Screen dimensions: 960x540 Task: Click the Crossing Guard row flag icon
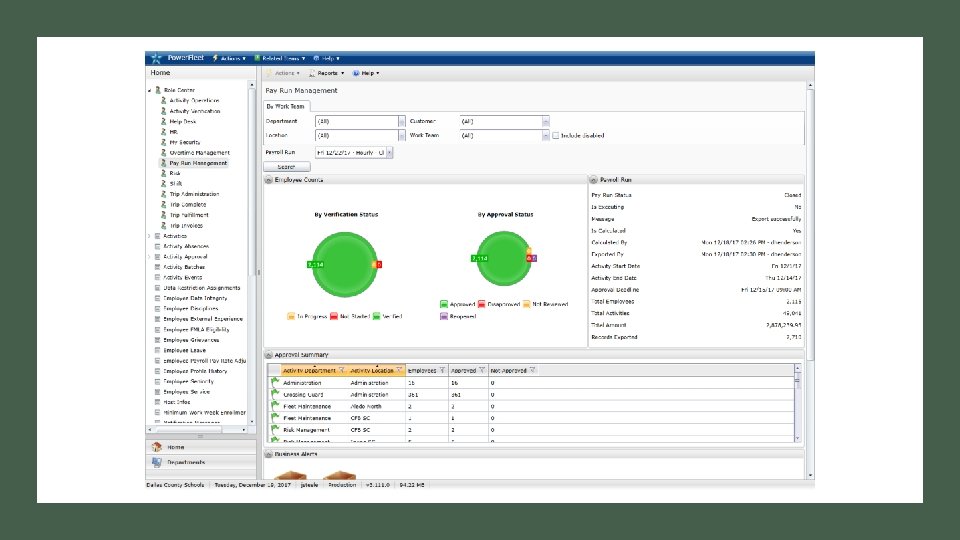click(x=275, y=394)
